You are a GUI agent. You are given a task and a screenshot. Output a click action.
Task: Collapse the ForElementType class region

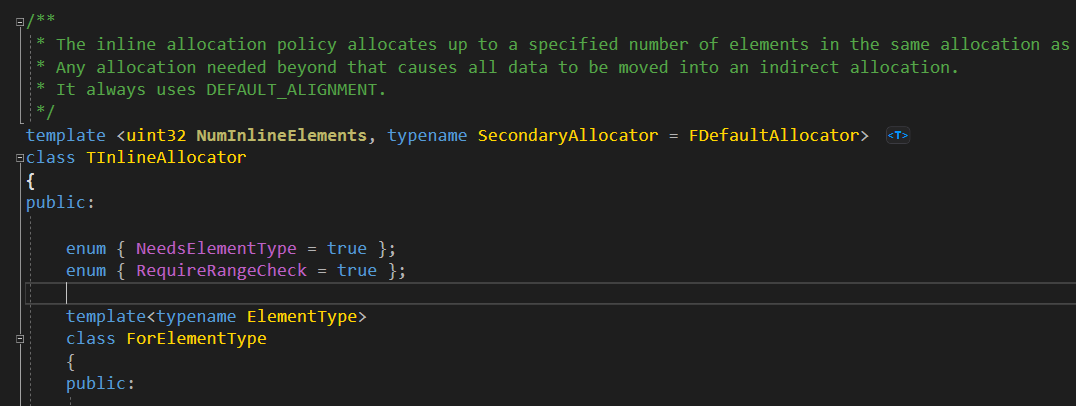[x=19, y=339]
